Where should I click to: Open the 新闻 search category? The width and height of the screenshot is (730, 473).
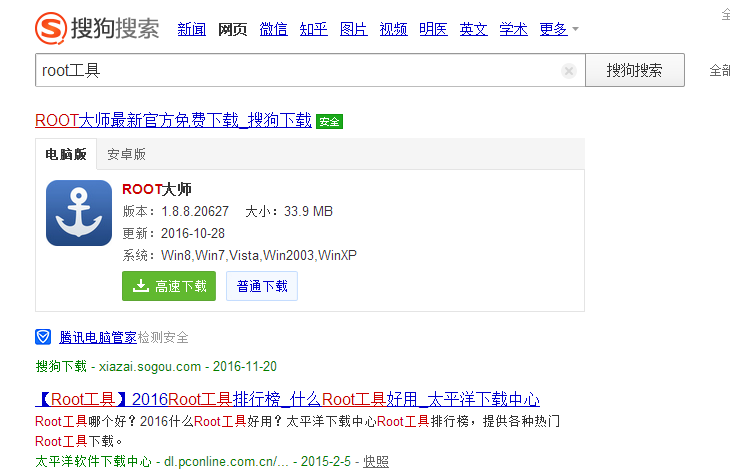pos(192,29)
